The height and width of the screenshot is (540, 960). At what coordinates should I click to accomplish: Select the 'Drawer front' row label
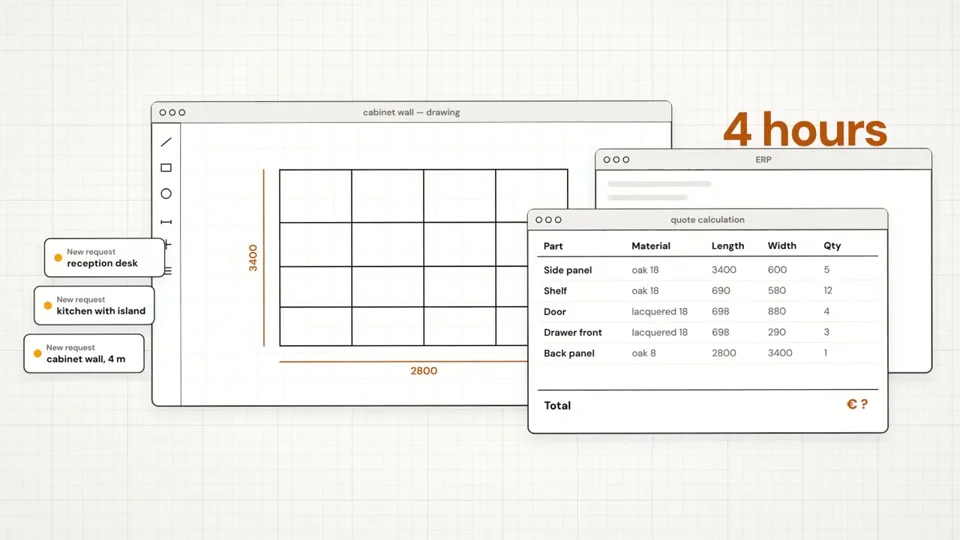pyautogui.click(x=573, y=332)
